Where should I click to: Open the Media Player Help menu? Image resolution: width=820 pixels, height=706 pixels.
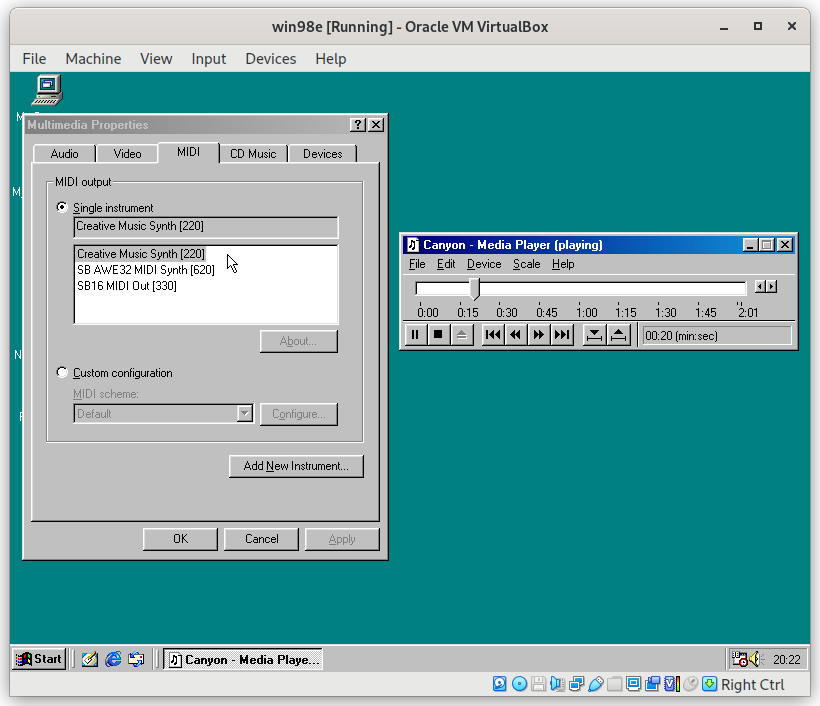pyautogui.click(x=563, y=264)
